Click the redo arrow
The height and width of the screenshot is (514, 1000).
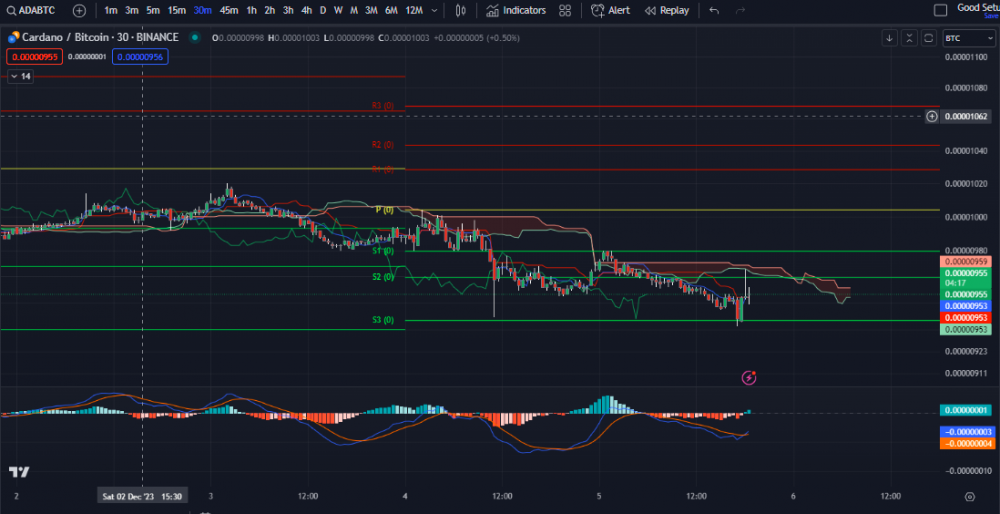(x=741, y=10)
